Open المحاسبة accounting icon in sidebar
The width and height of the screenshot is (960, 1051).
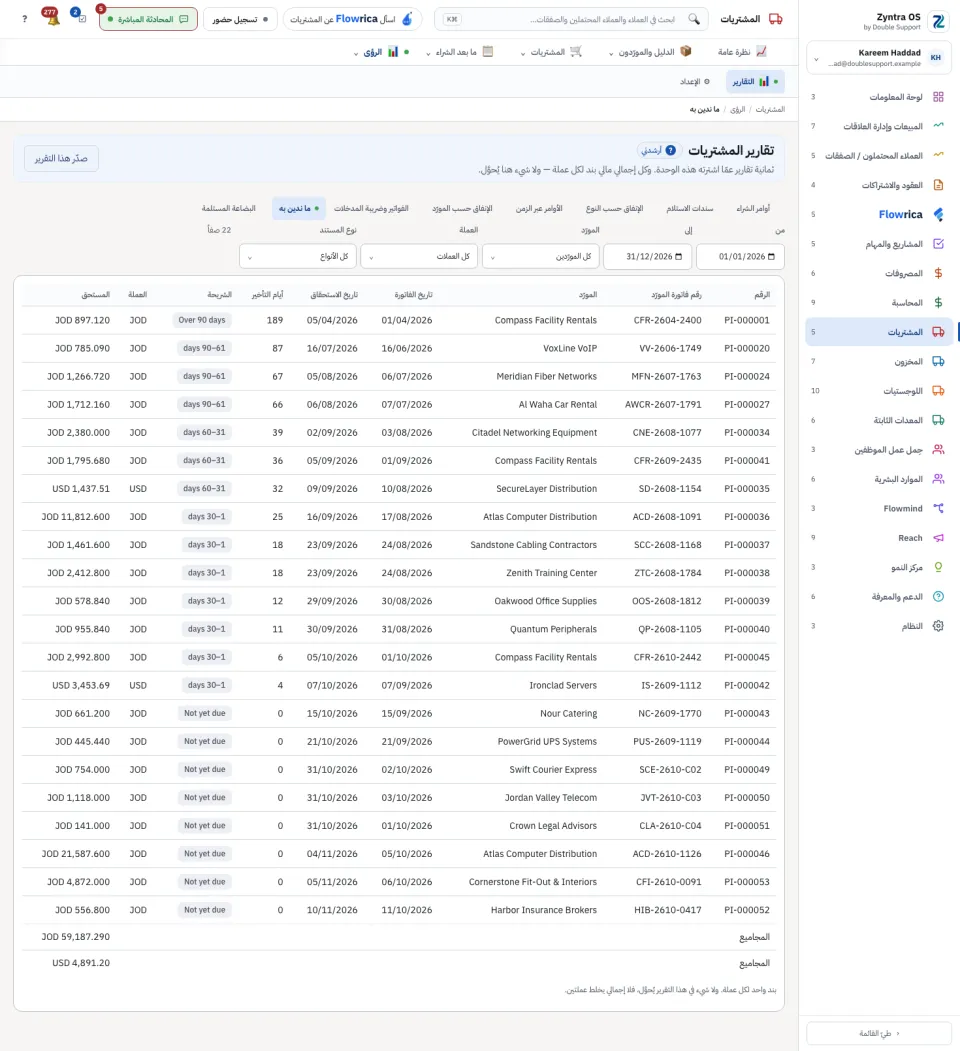click(938, 303)
